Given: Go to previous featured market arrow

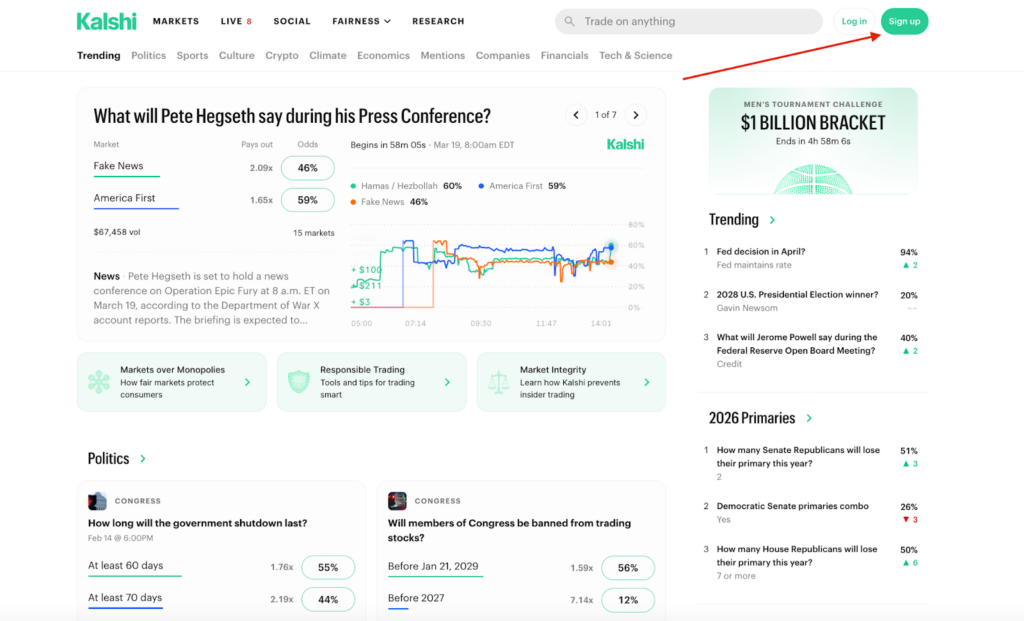Looking at the screenshot, I should tap(576, 115).
